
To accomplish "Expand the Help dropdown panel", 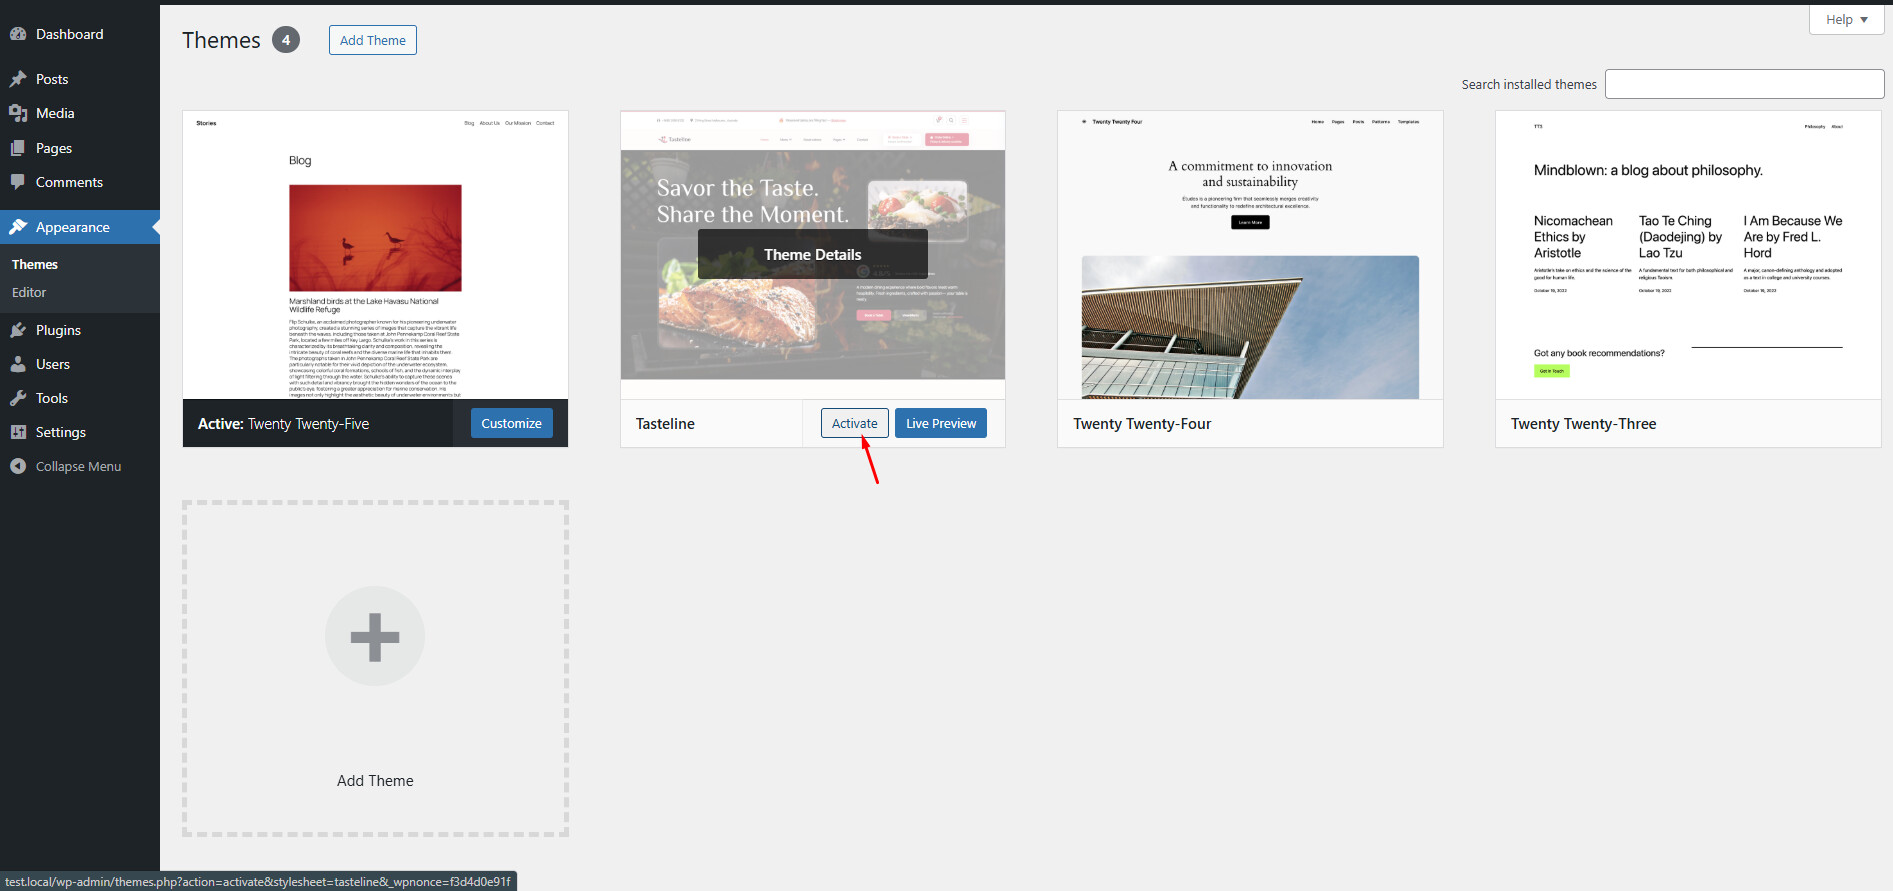I will pos(1846,20).
